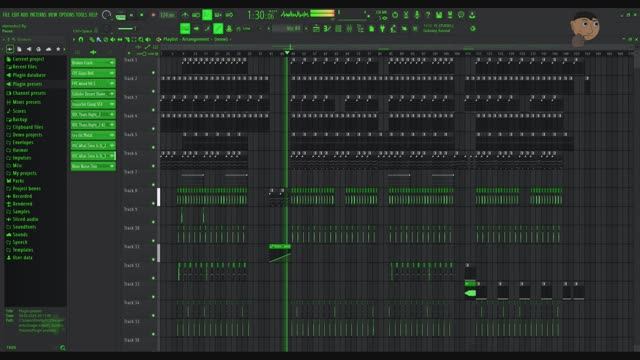Screen dimensions: 640x360
Task: Mute Track 1 with its green dot
Action: (x=153, y=73)
